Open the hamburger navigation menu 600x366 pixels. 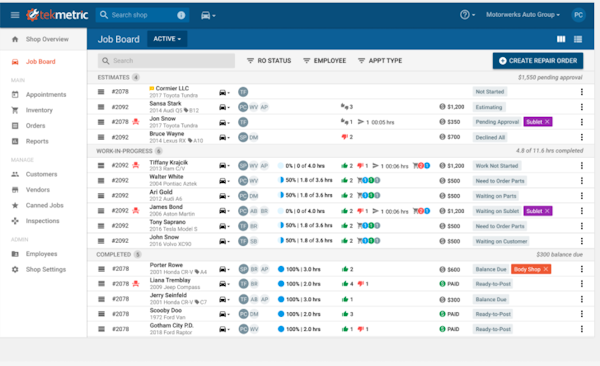(15, 15)
